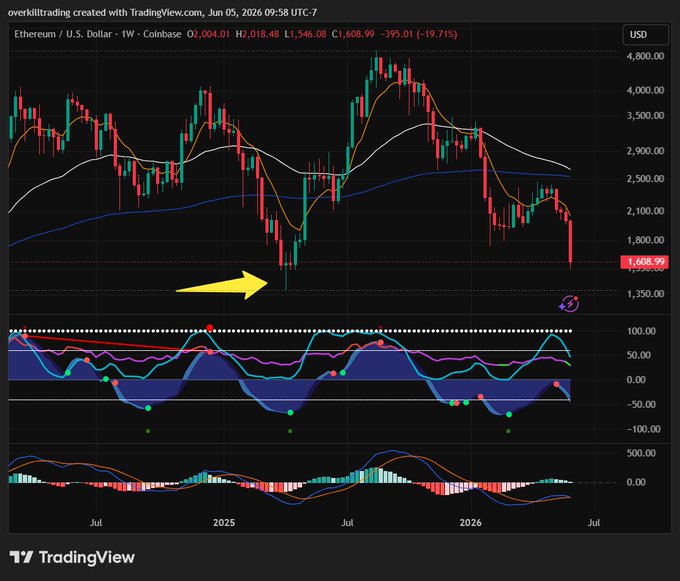The image size is (680, 581).
Task: Click the 1,800.00 price axis label
Action: pyautogui.click(x=645, y=240)
